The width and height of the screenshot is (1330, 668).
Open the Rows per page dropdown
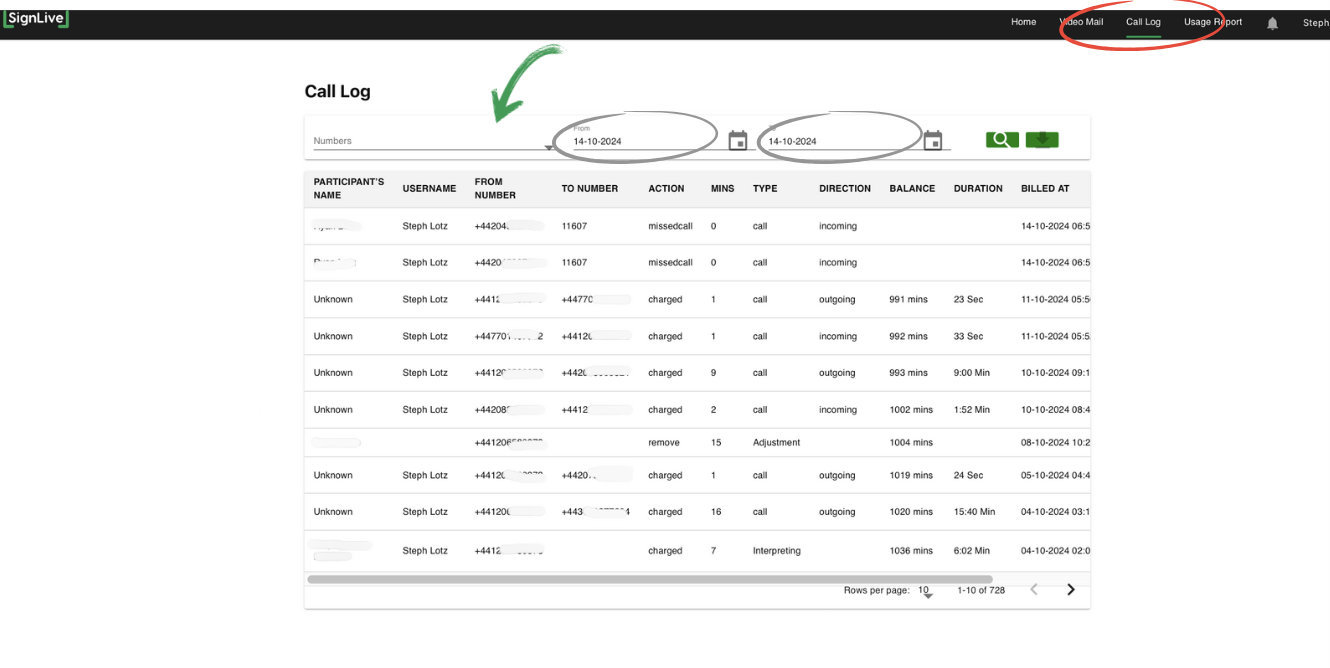(x=926, y=591)
